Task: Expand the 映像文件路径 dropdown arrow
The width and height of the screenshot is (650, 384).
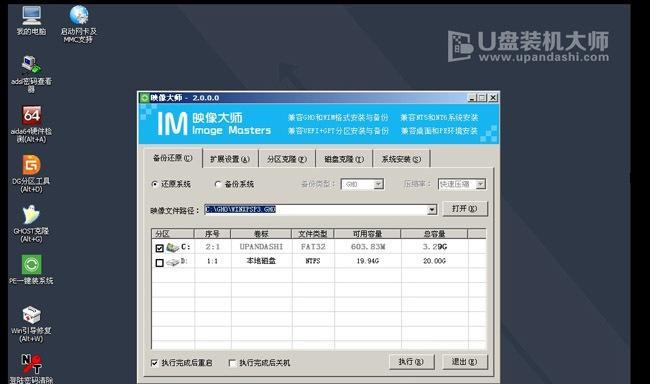Action: [x=432, y=210]
